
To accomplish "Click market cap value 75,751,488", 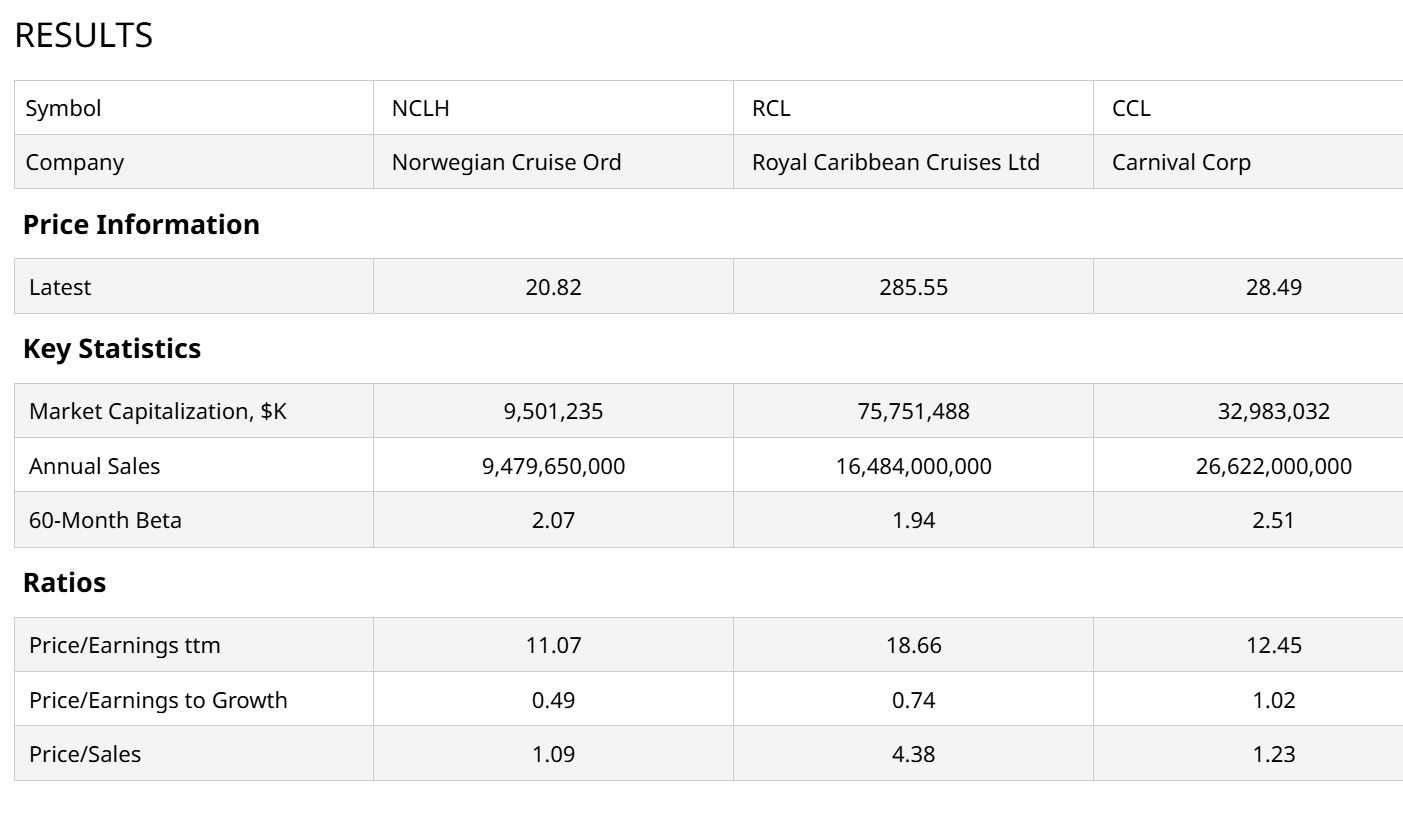I will coord(913,411).
